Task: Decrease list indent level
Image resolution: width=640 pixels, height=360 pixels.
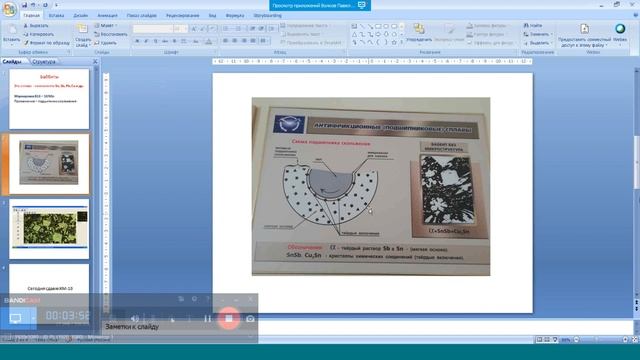Action: (x=253, y=29)
